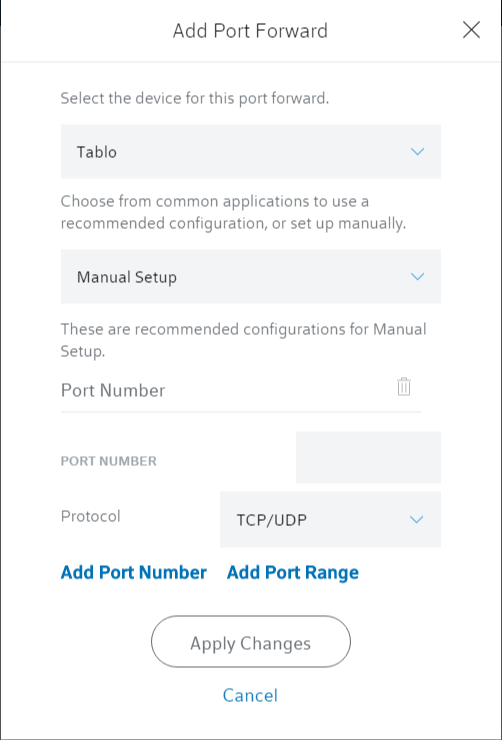Cancel the port forward setup
This screenshot has width=502, height=740.
[250, 695]
